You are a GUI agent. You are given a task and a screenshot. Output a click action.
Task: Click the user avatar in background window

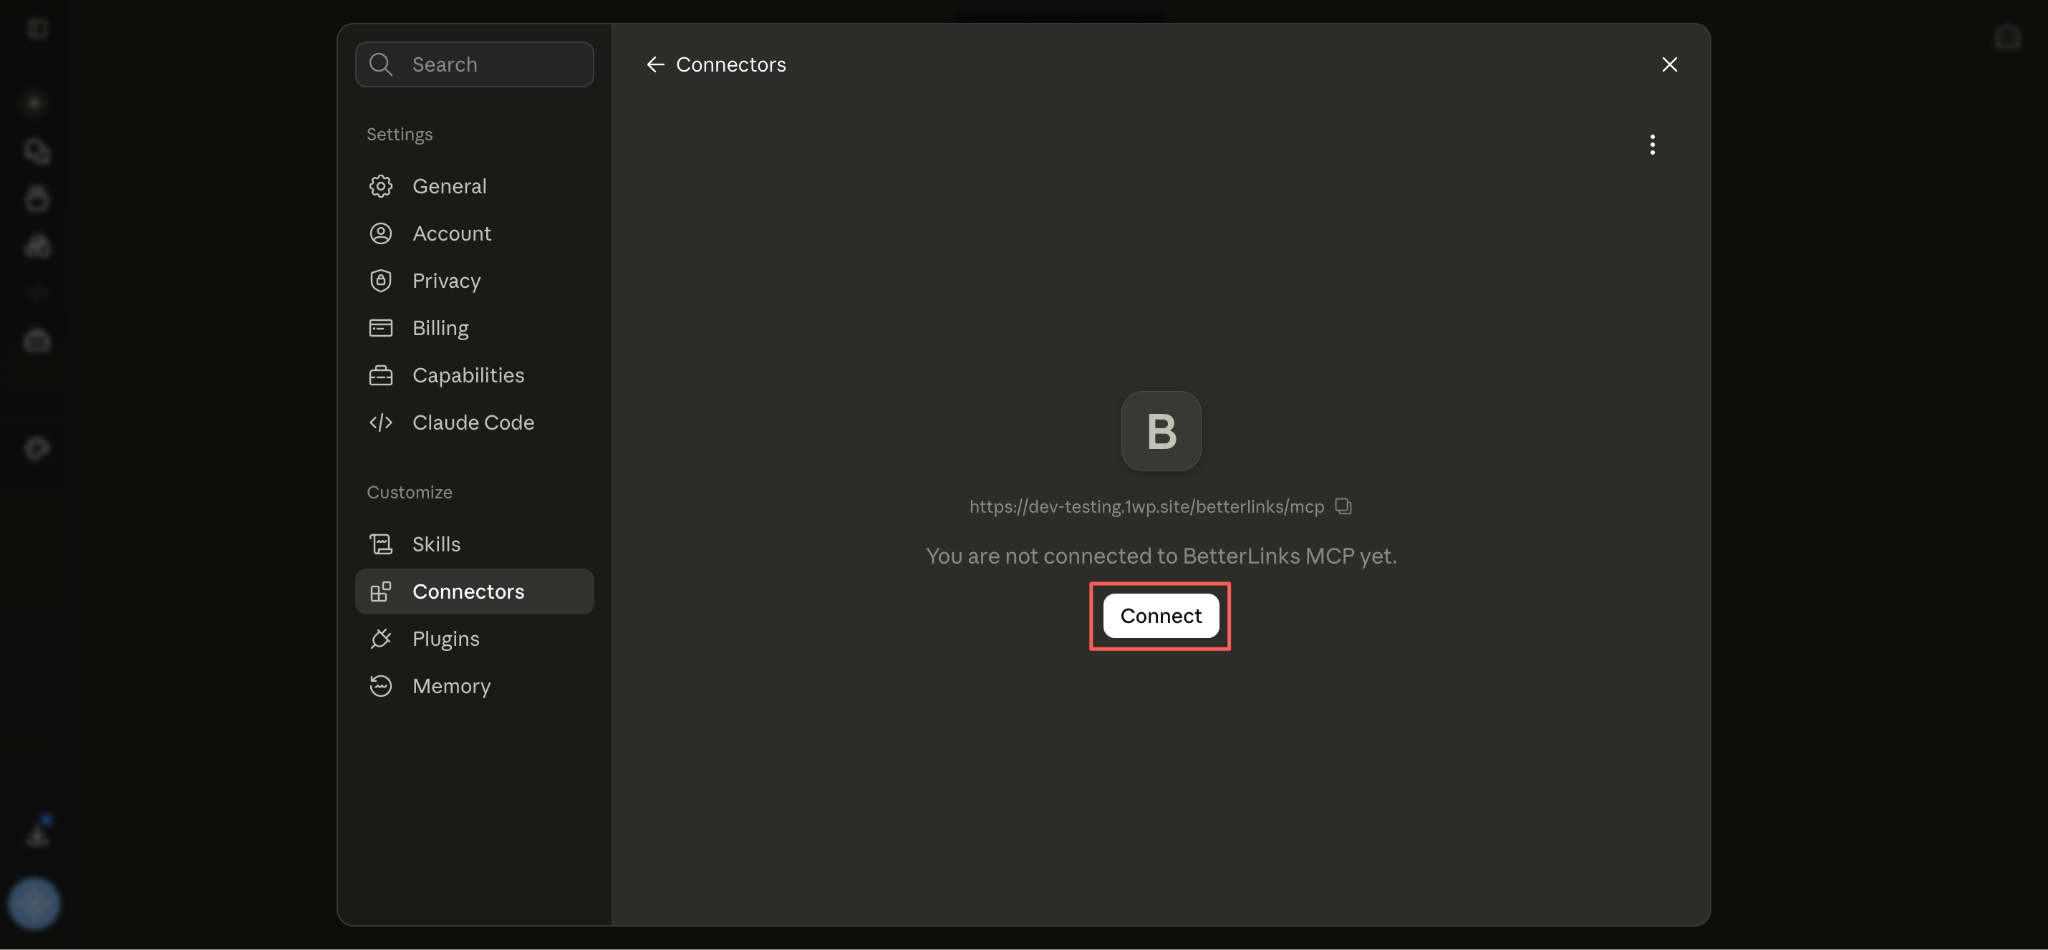34,903
